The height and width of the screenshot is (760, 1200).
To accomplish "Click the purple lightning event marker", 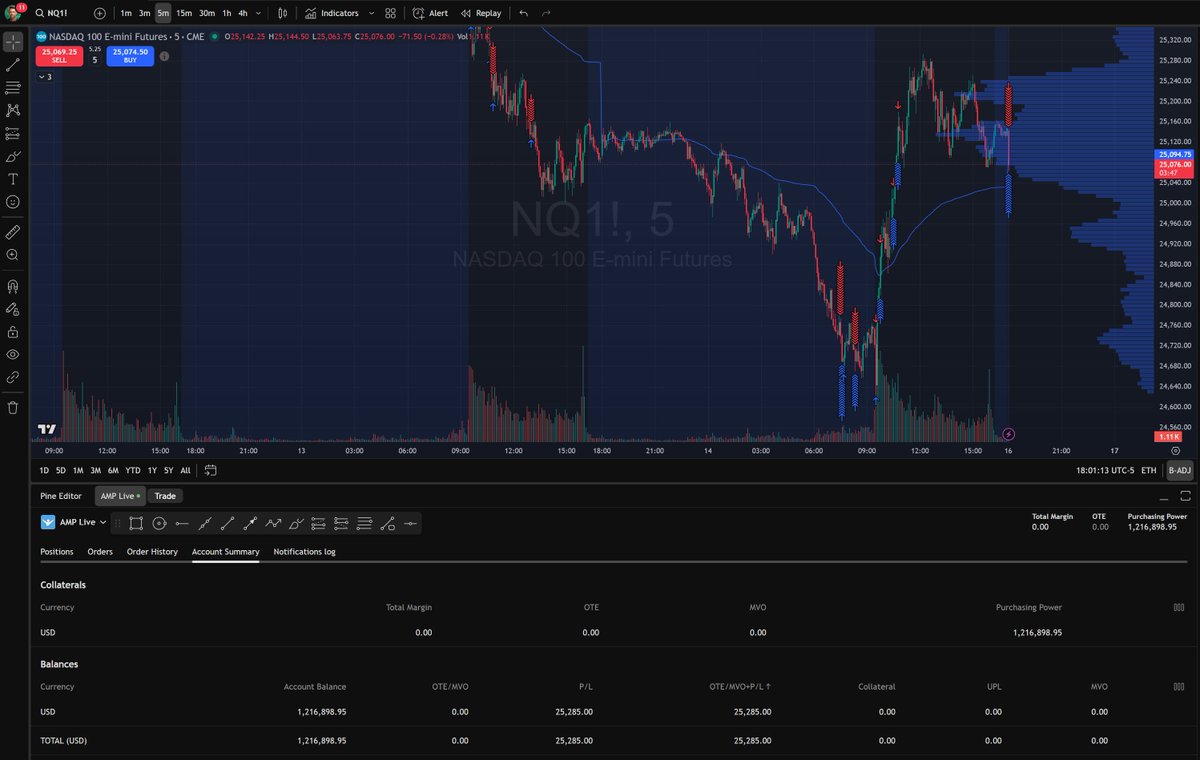I will 1008,434.
